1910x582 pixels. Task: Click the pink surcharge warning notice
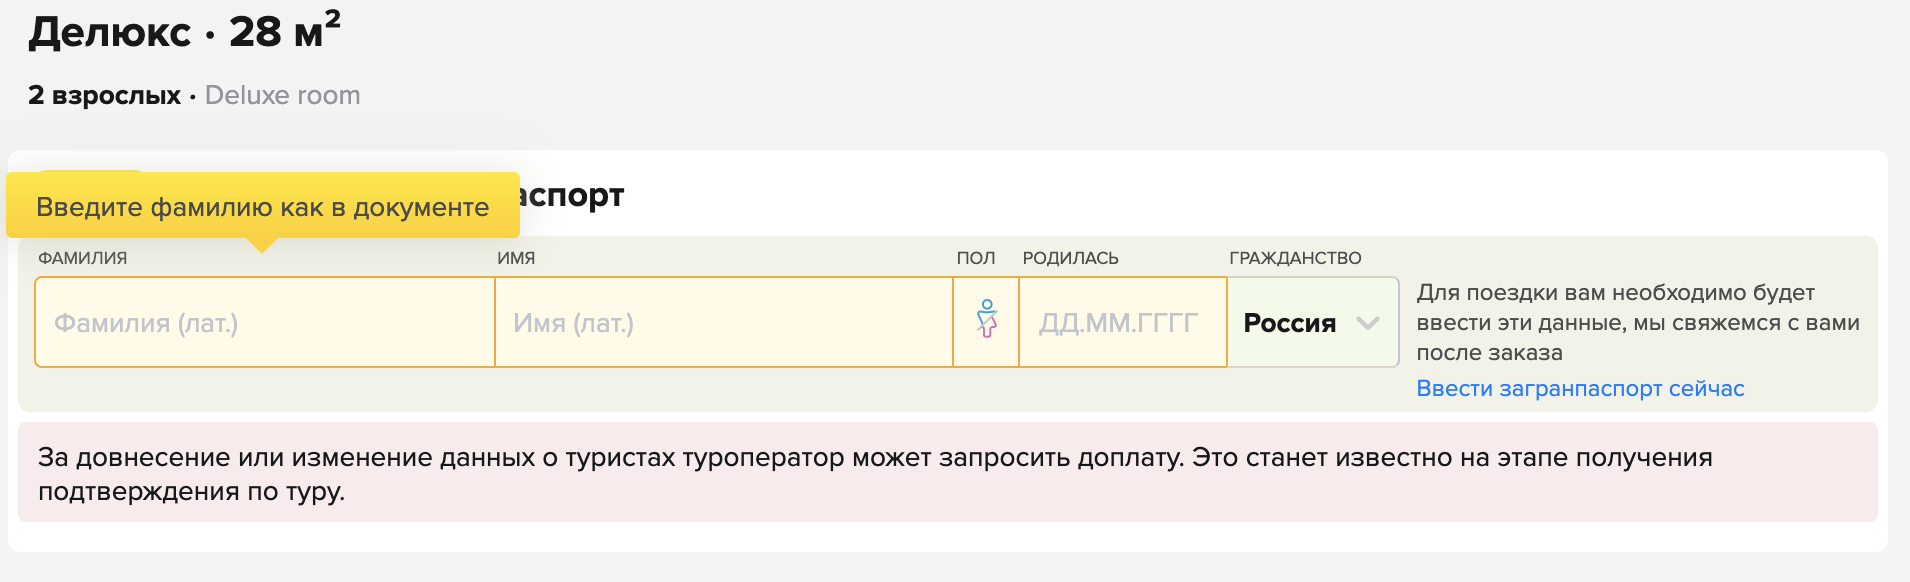(948, 472)
